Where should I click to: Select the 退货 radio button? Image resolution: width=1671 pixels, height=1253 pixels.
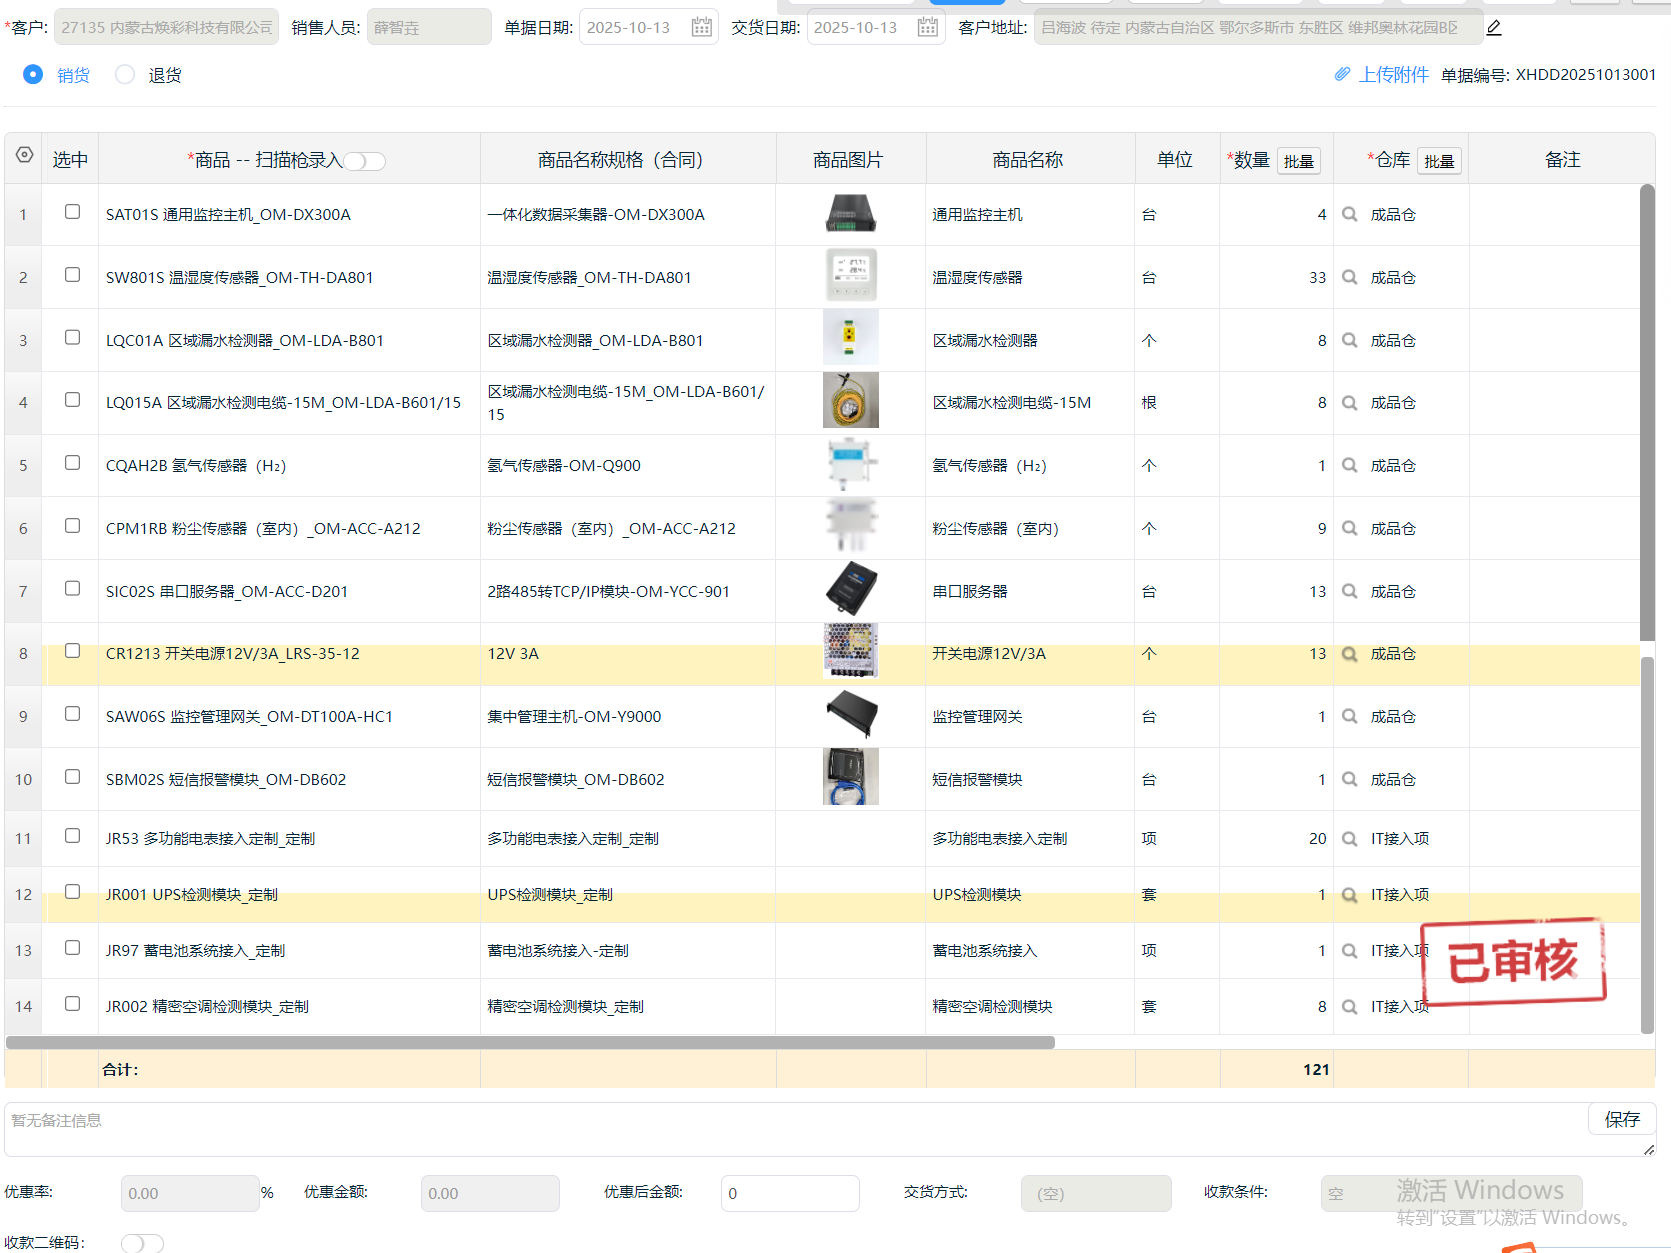[x=125, y=75]
